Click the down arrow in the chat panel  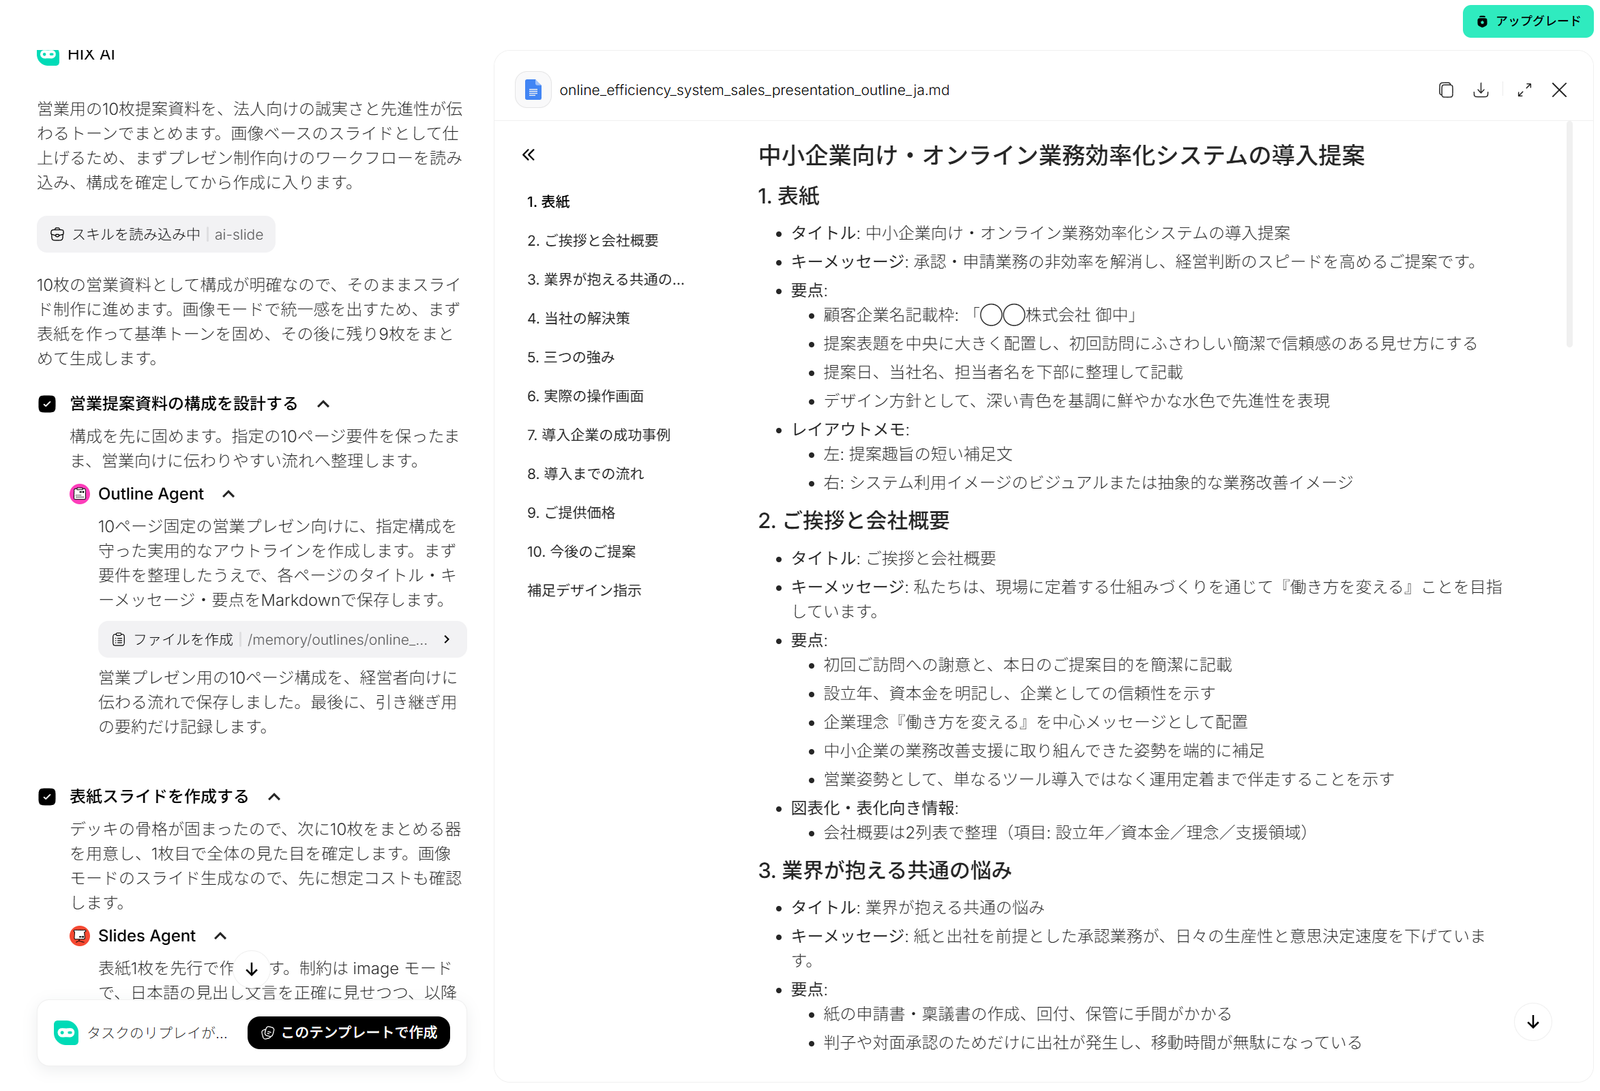[x=252, y=968]
